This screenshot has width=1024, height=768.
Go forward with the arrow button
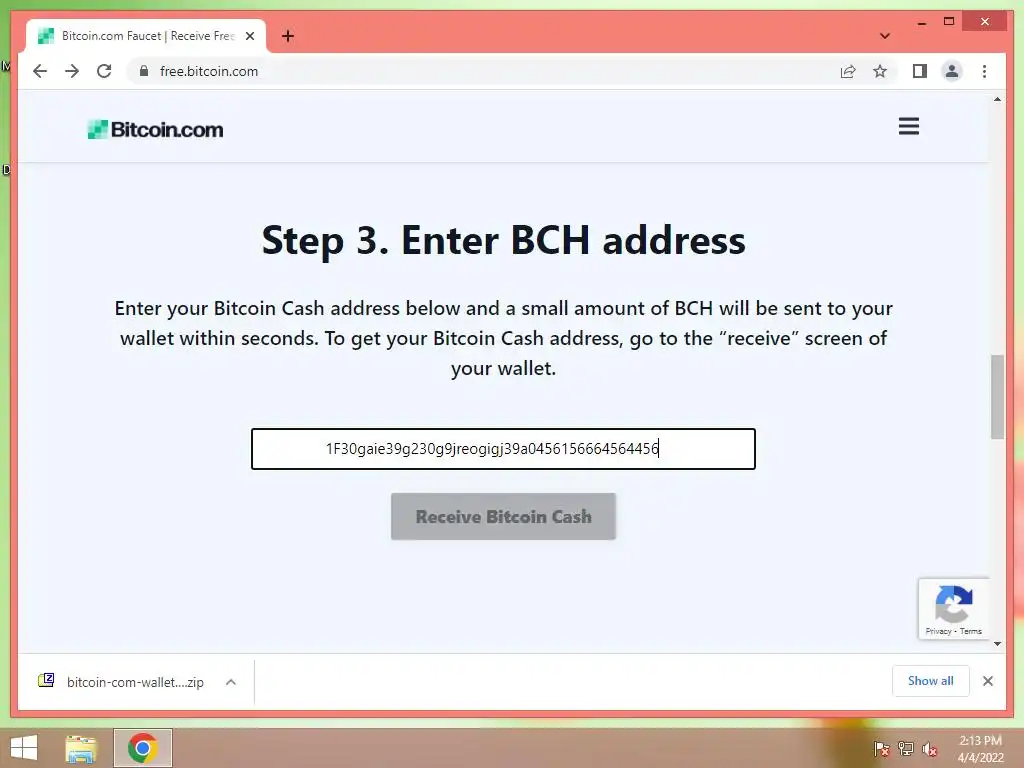click(x=72, y=71)
